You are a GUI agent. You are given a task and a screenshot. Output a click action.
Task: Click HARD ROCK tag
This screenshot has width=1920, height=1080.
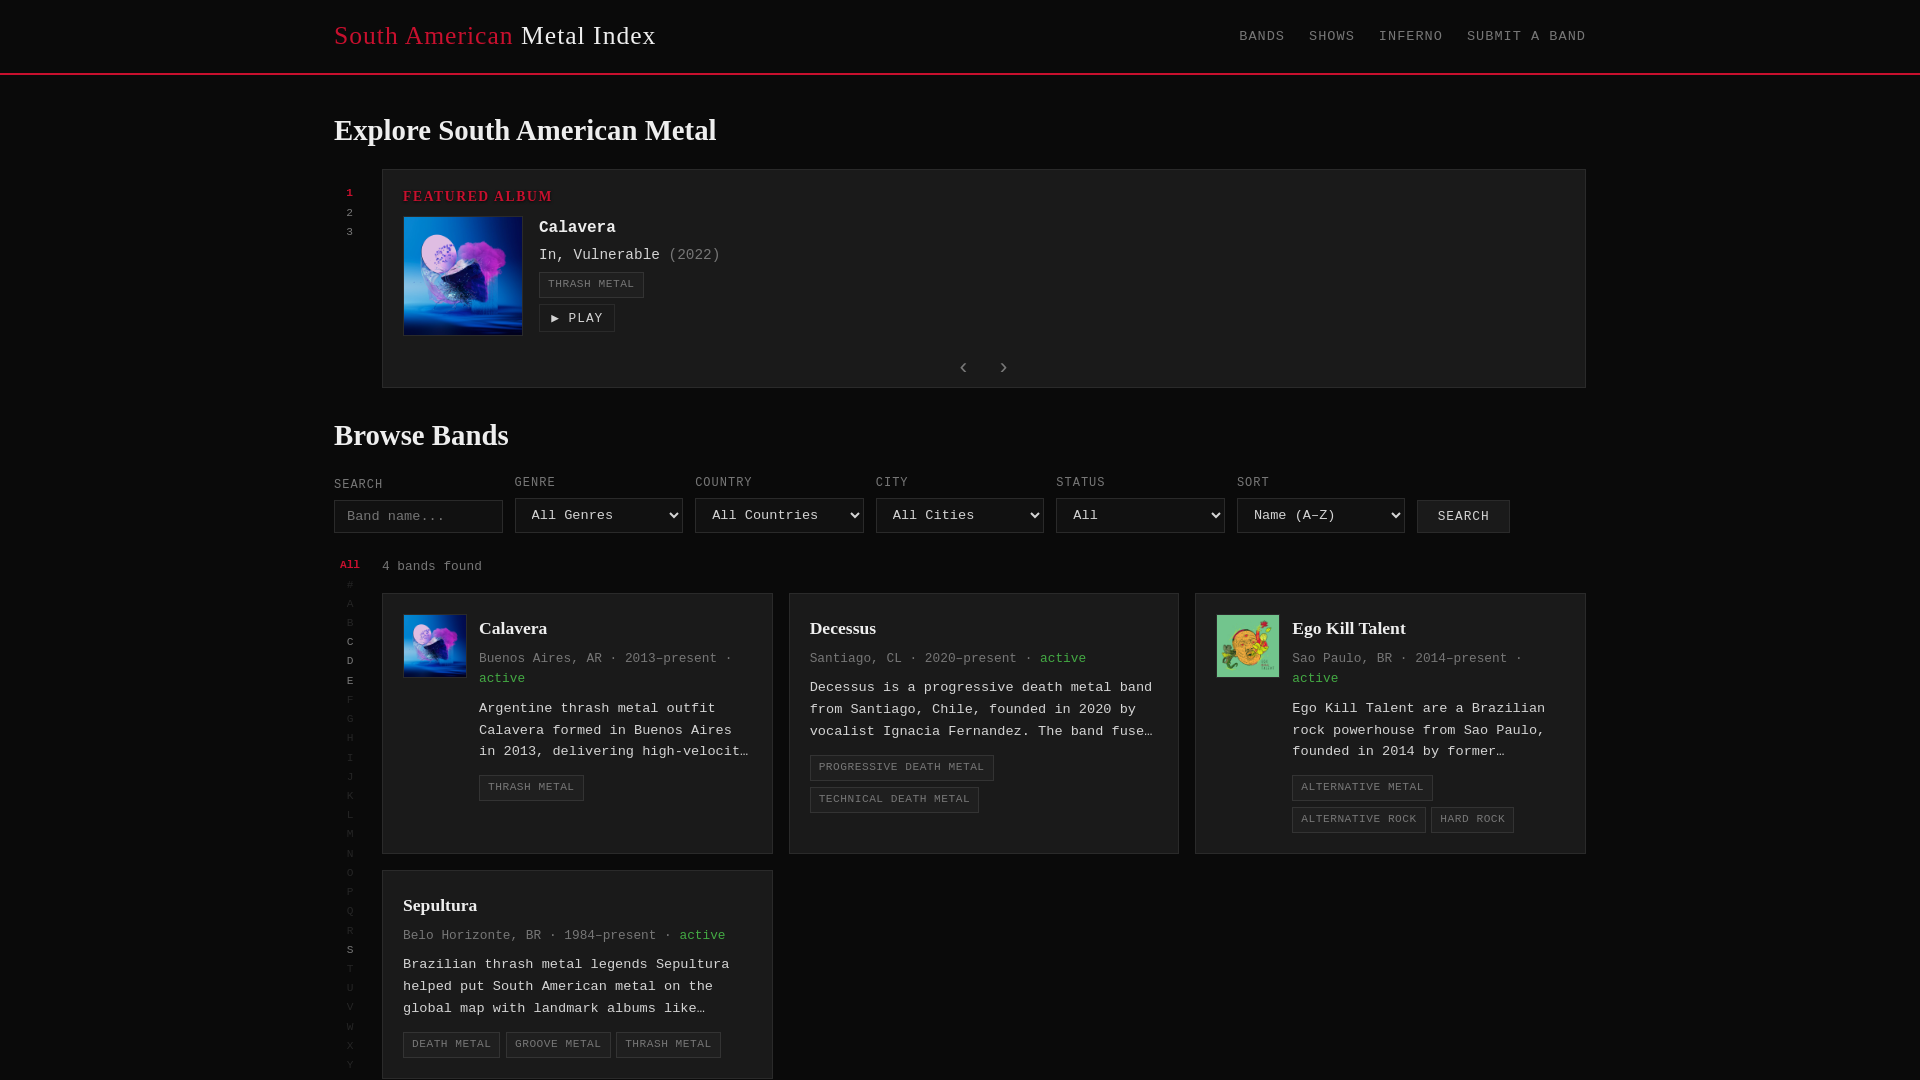(1472, 820)
